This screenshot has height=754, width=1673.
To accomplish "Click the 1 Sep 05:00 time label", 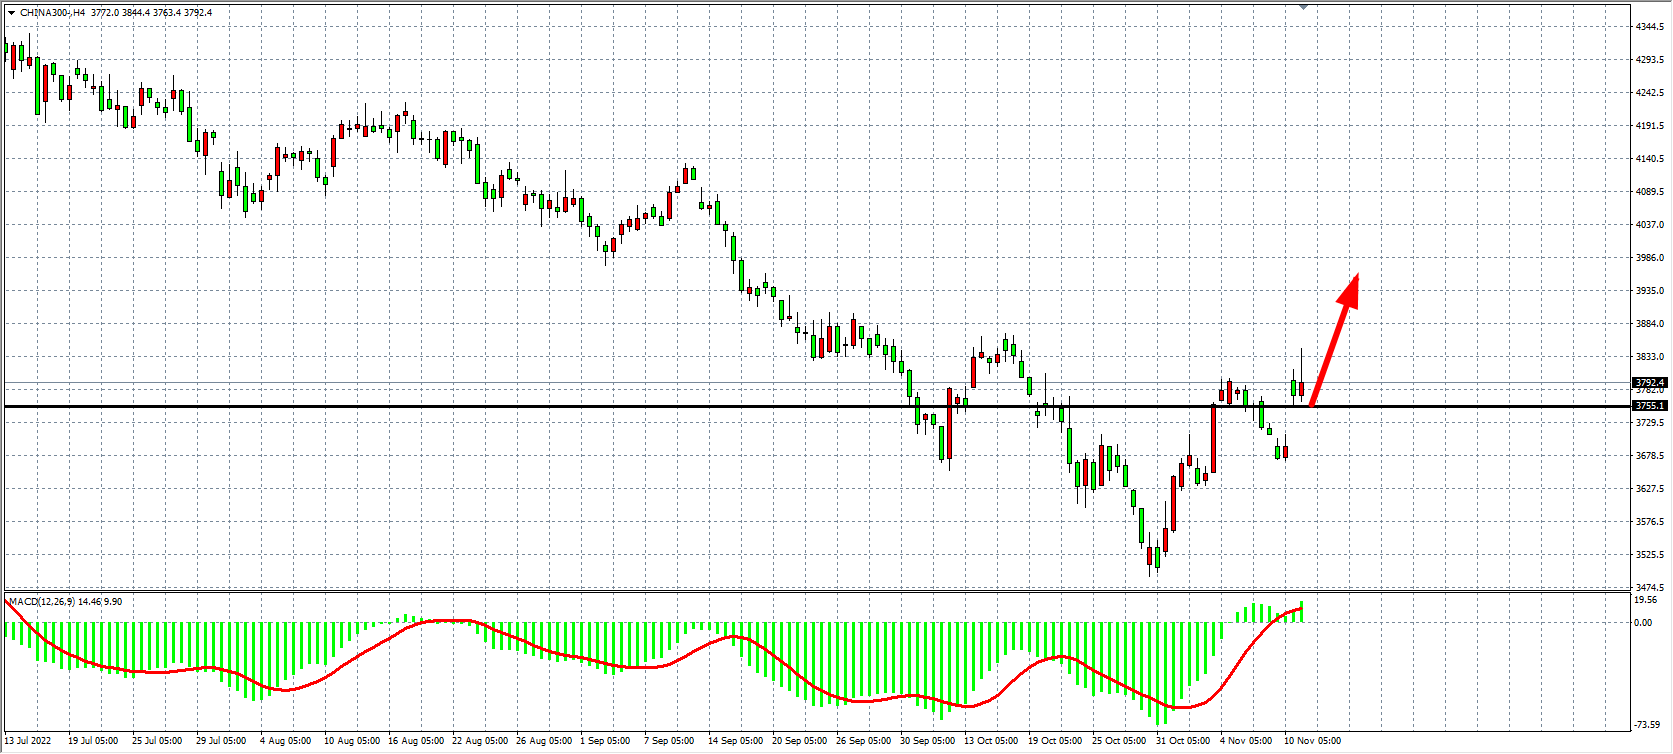I will [605, 741].
